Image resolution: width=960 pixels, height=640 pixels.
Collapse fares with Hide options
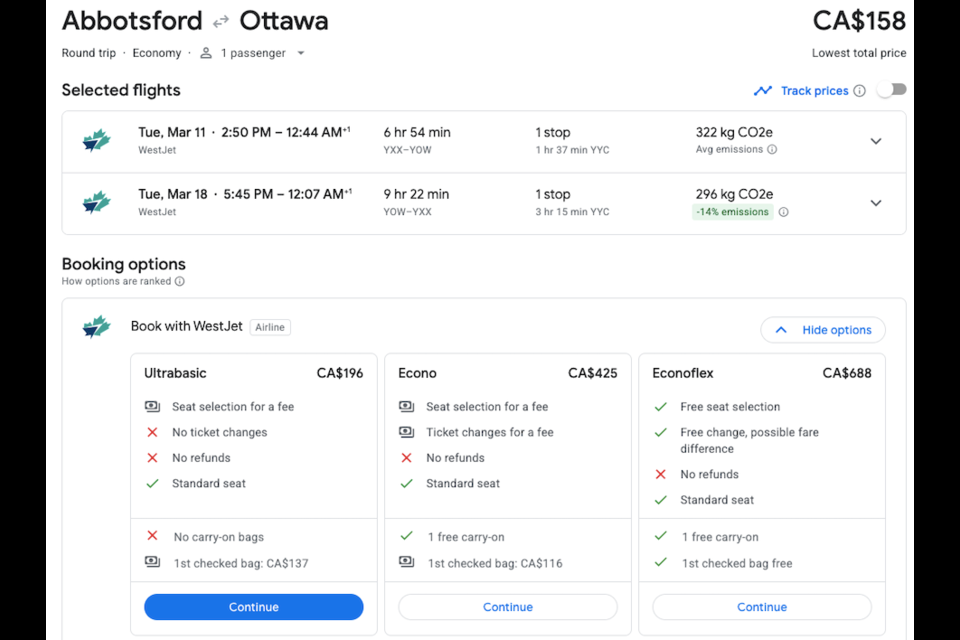click(823, 330)
